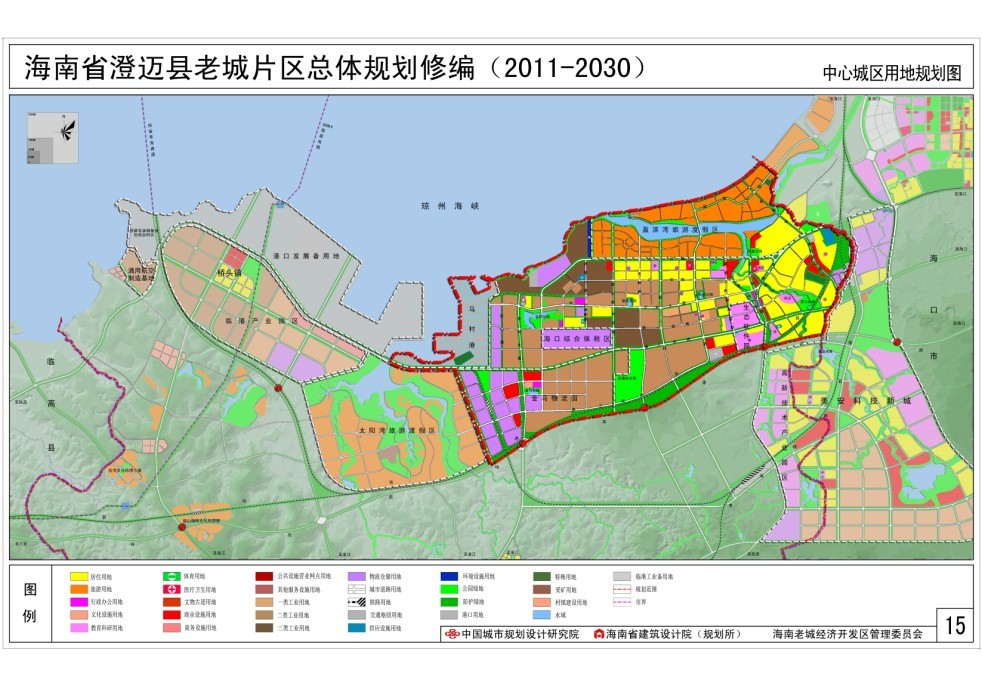Click the 城市道路用地 road legend symbol
982x678 pixels.
pyautogui.click(x=357, y=590)
